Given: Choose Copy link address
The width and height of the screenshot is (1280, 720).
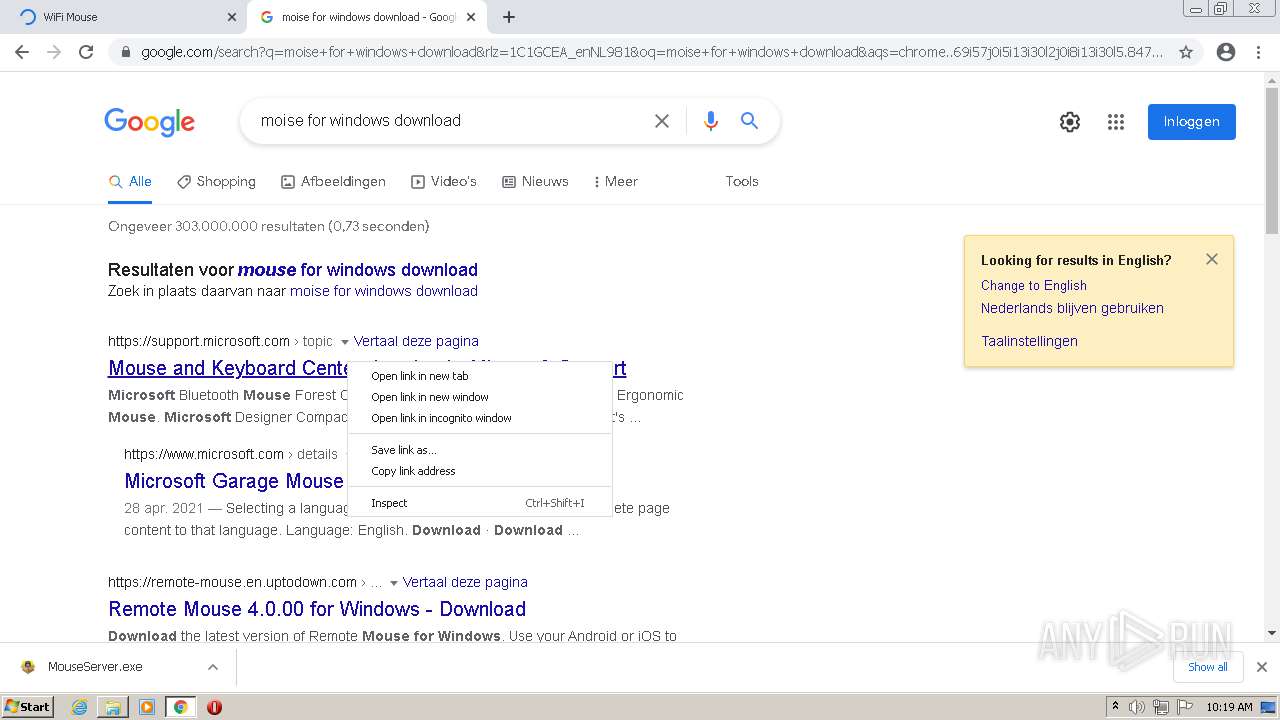Looking at the screenshot, I should coord(480,471).
